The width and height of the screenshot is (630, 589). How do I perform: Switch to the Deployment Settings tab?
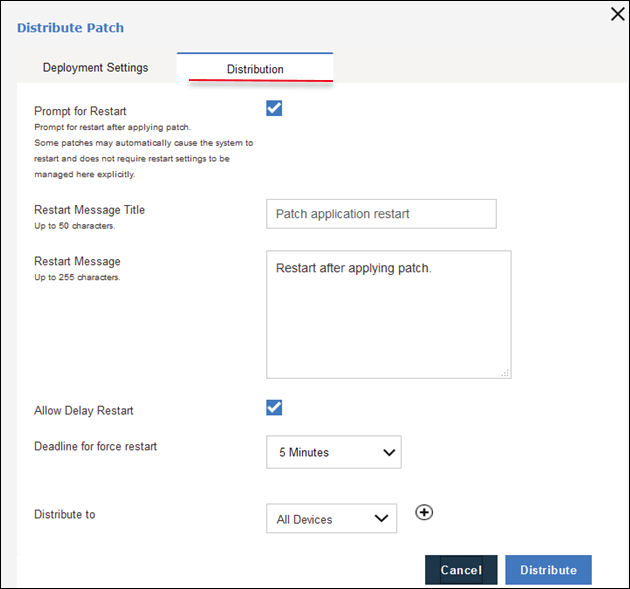[95, 68]
